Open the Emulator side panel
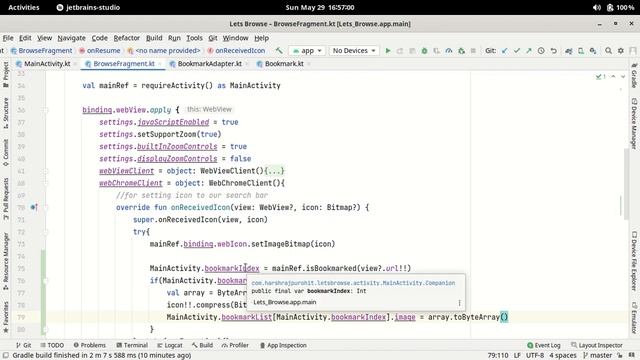Viewport: 640px width, 360px height. [x=634, y=318]
